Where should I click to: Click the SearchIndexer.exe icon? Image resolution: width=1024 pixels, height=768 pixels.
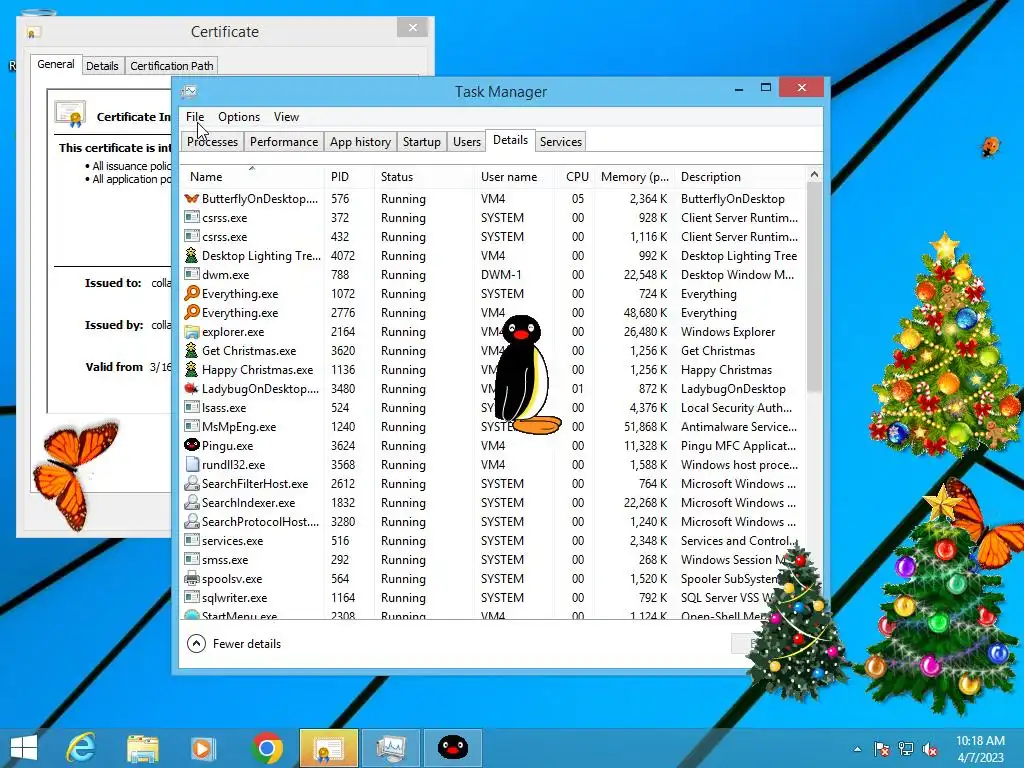191,502
